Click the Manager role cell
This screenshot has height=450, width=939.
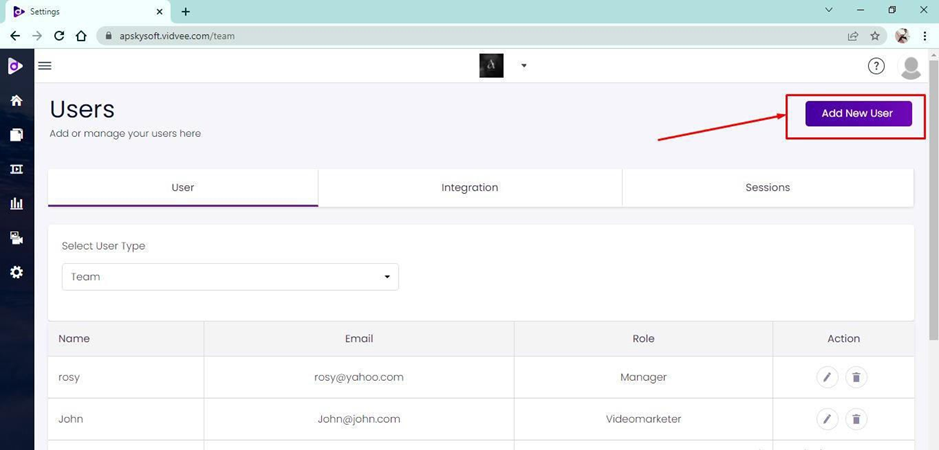pyautogui.click(x=643, y=377)
